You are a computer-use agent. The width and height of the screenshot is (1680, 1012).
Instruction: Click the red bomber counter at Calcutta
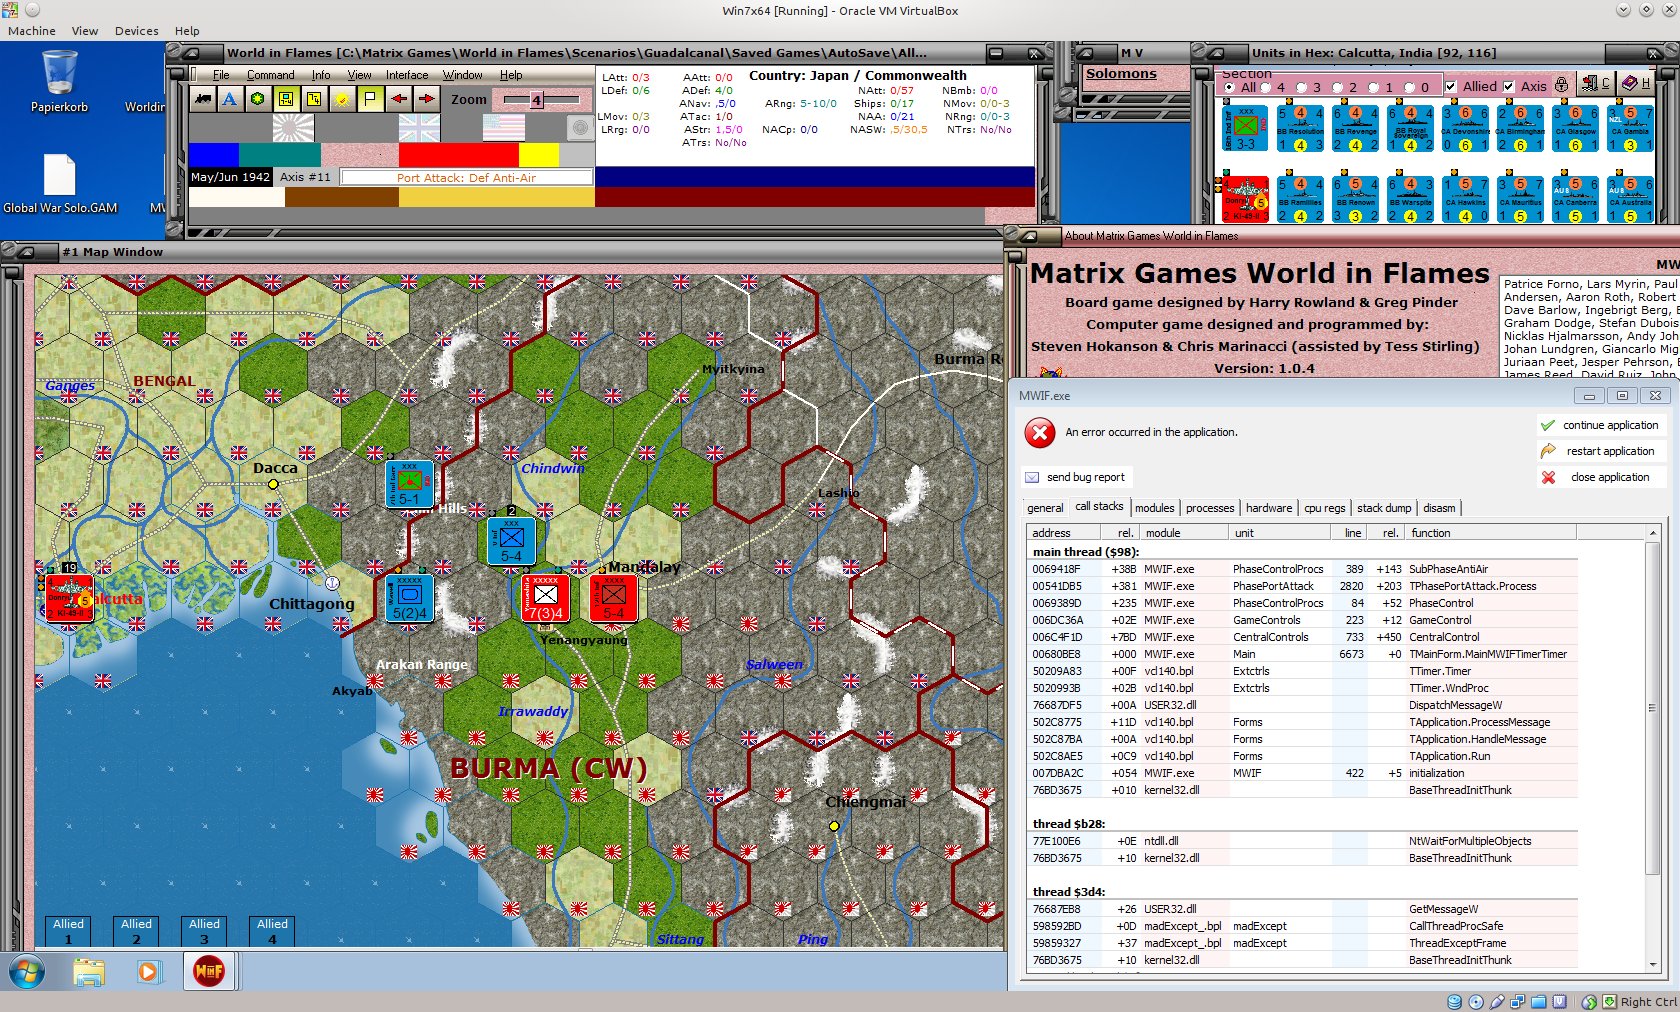69,598
